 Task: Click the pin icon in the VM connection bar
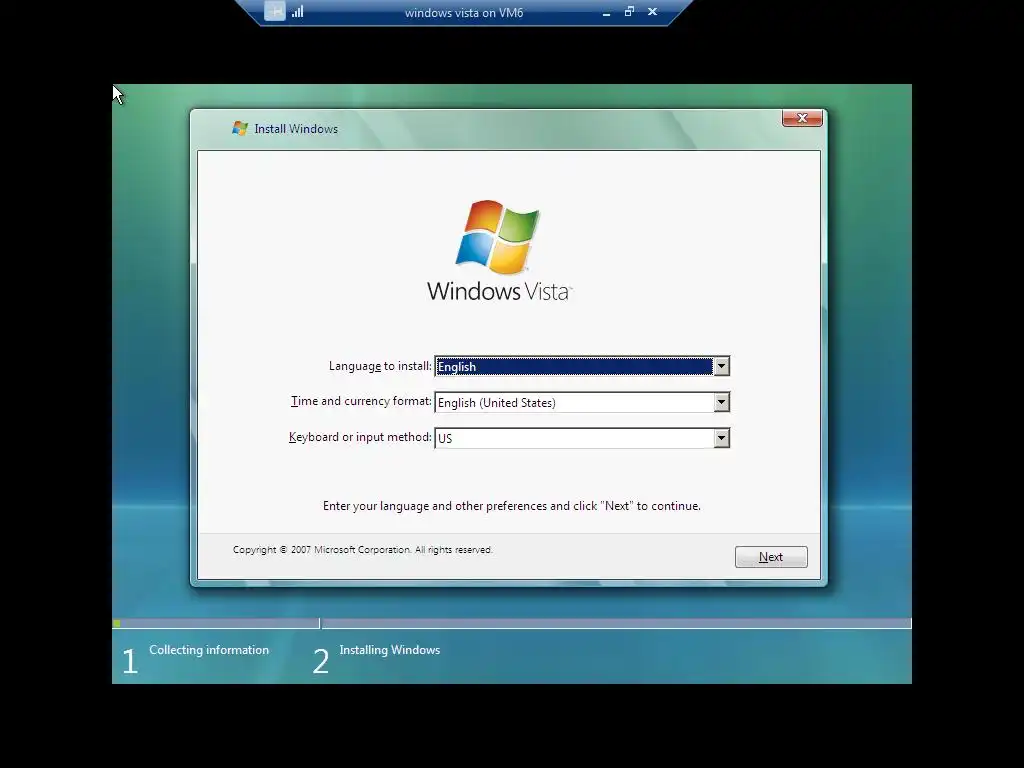(275, 11)
